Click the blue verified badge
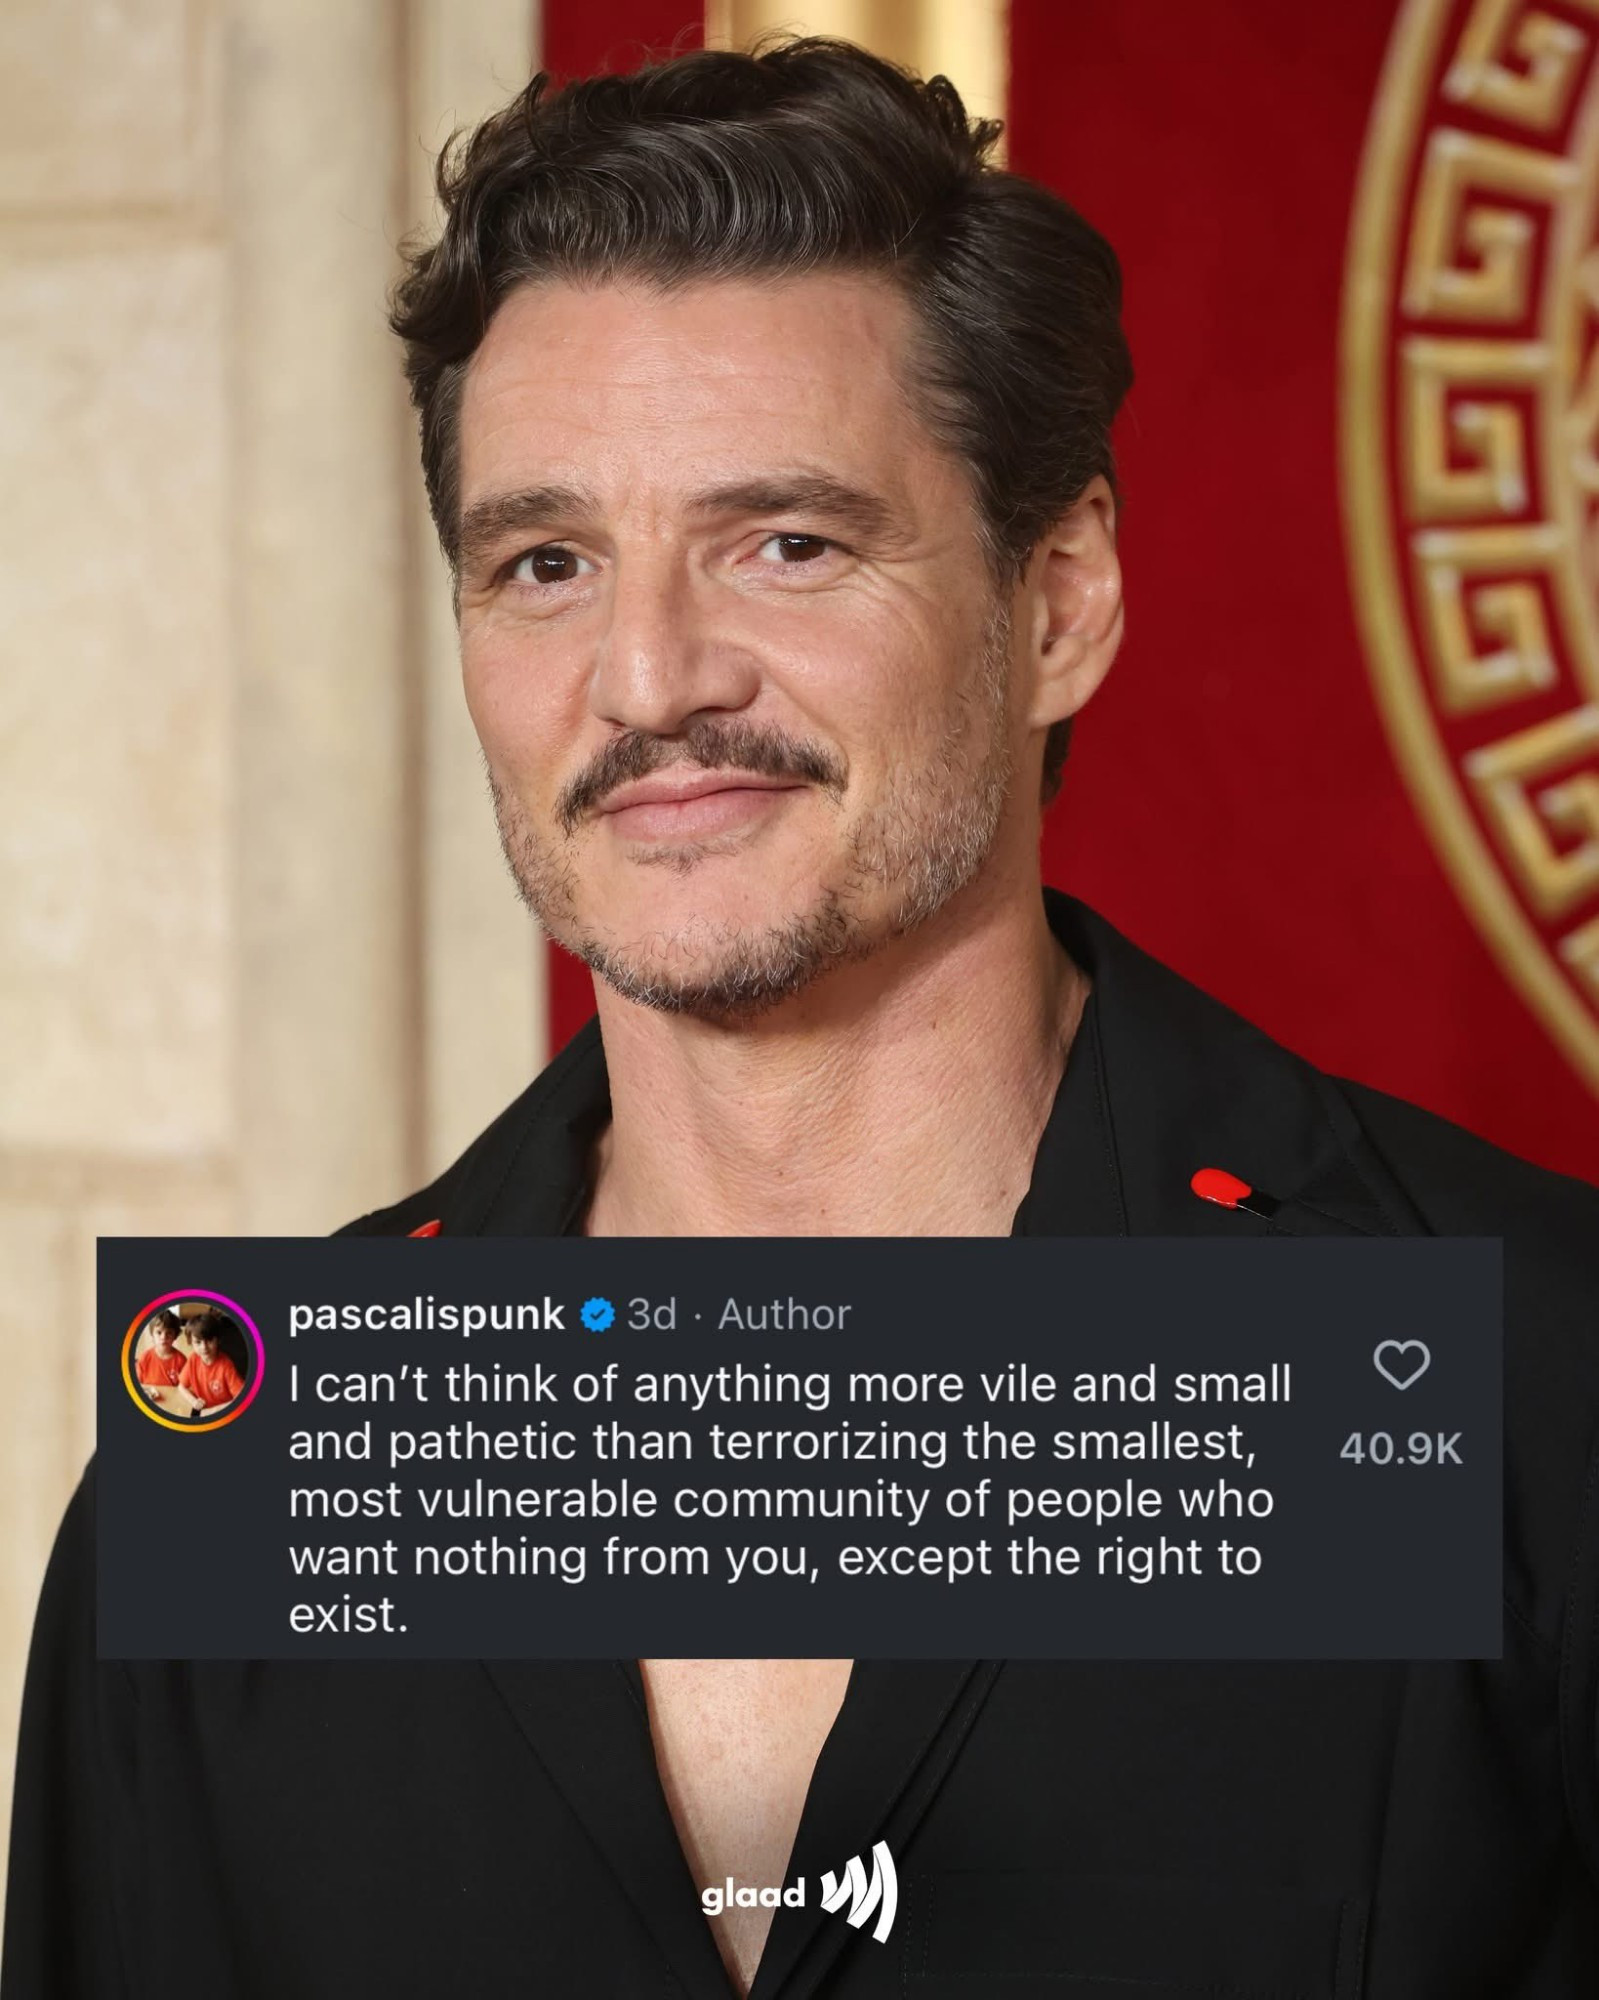The width and height of the screenshot is (1599, 2000). pos(598,1314)
